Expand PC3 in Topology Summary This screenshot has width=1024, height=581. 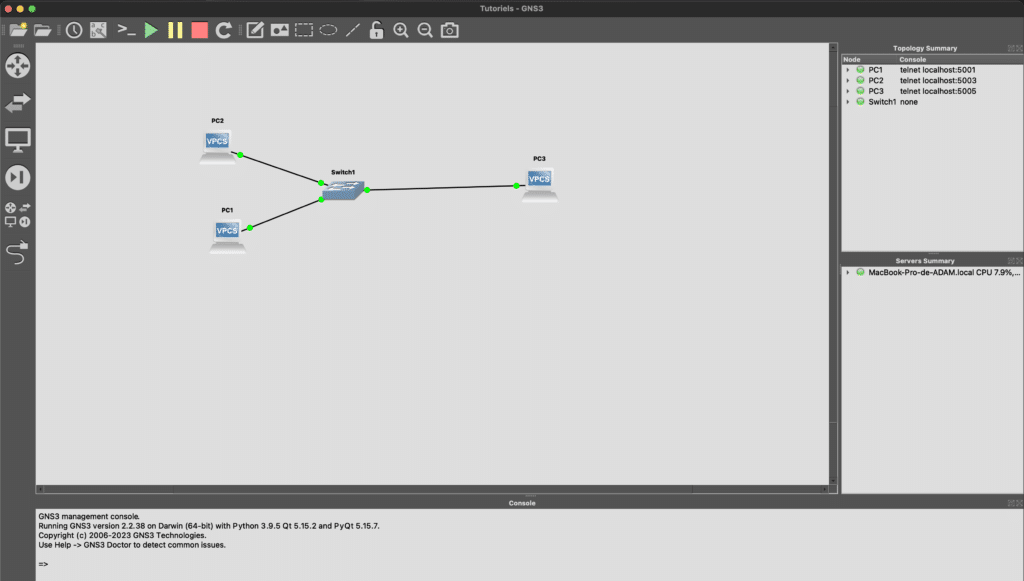(848, 91)
